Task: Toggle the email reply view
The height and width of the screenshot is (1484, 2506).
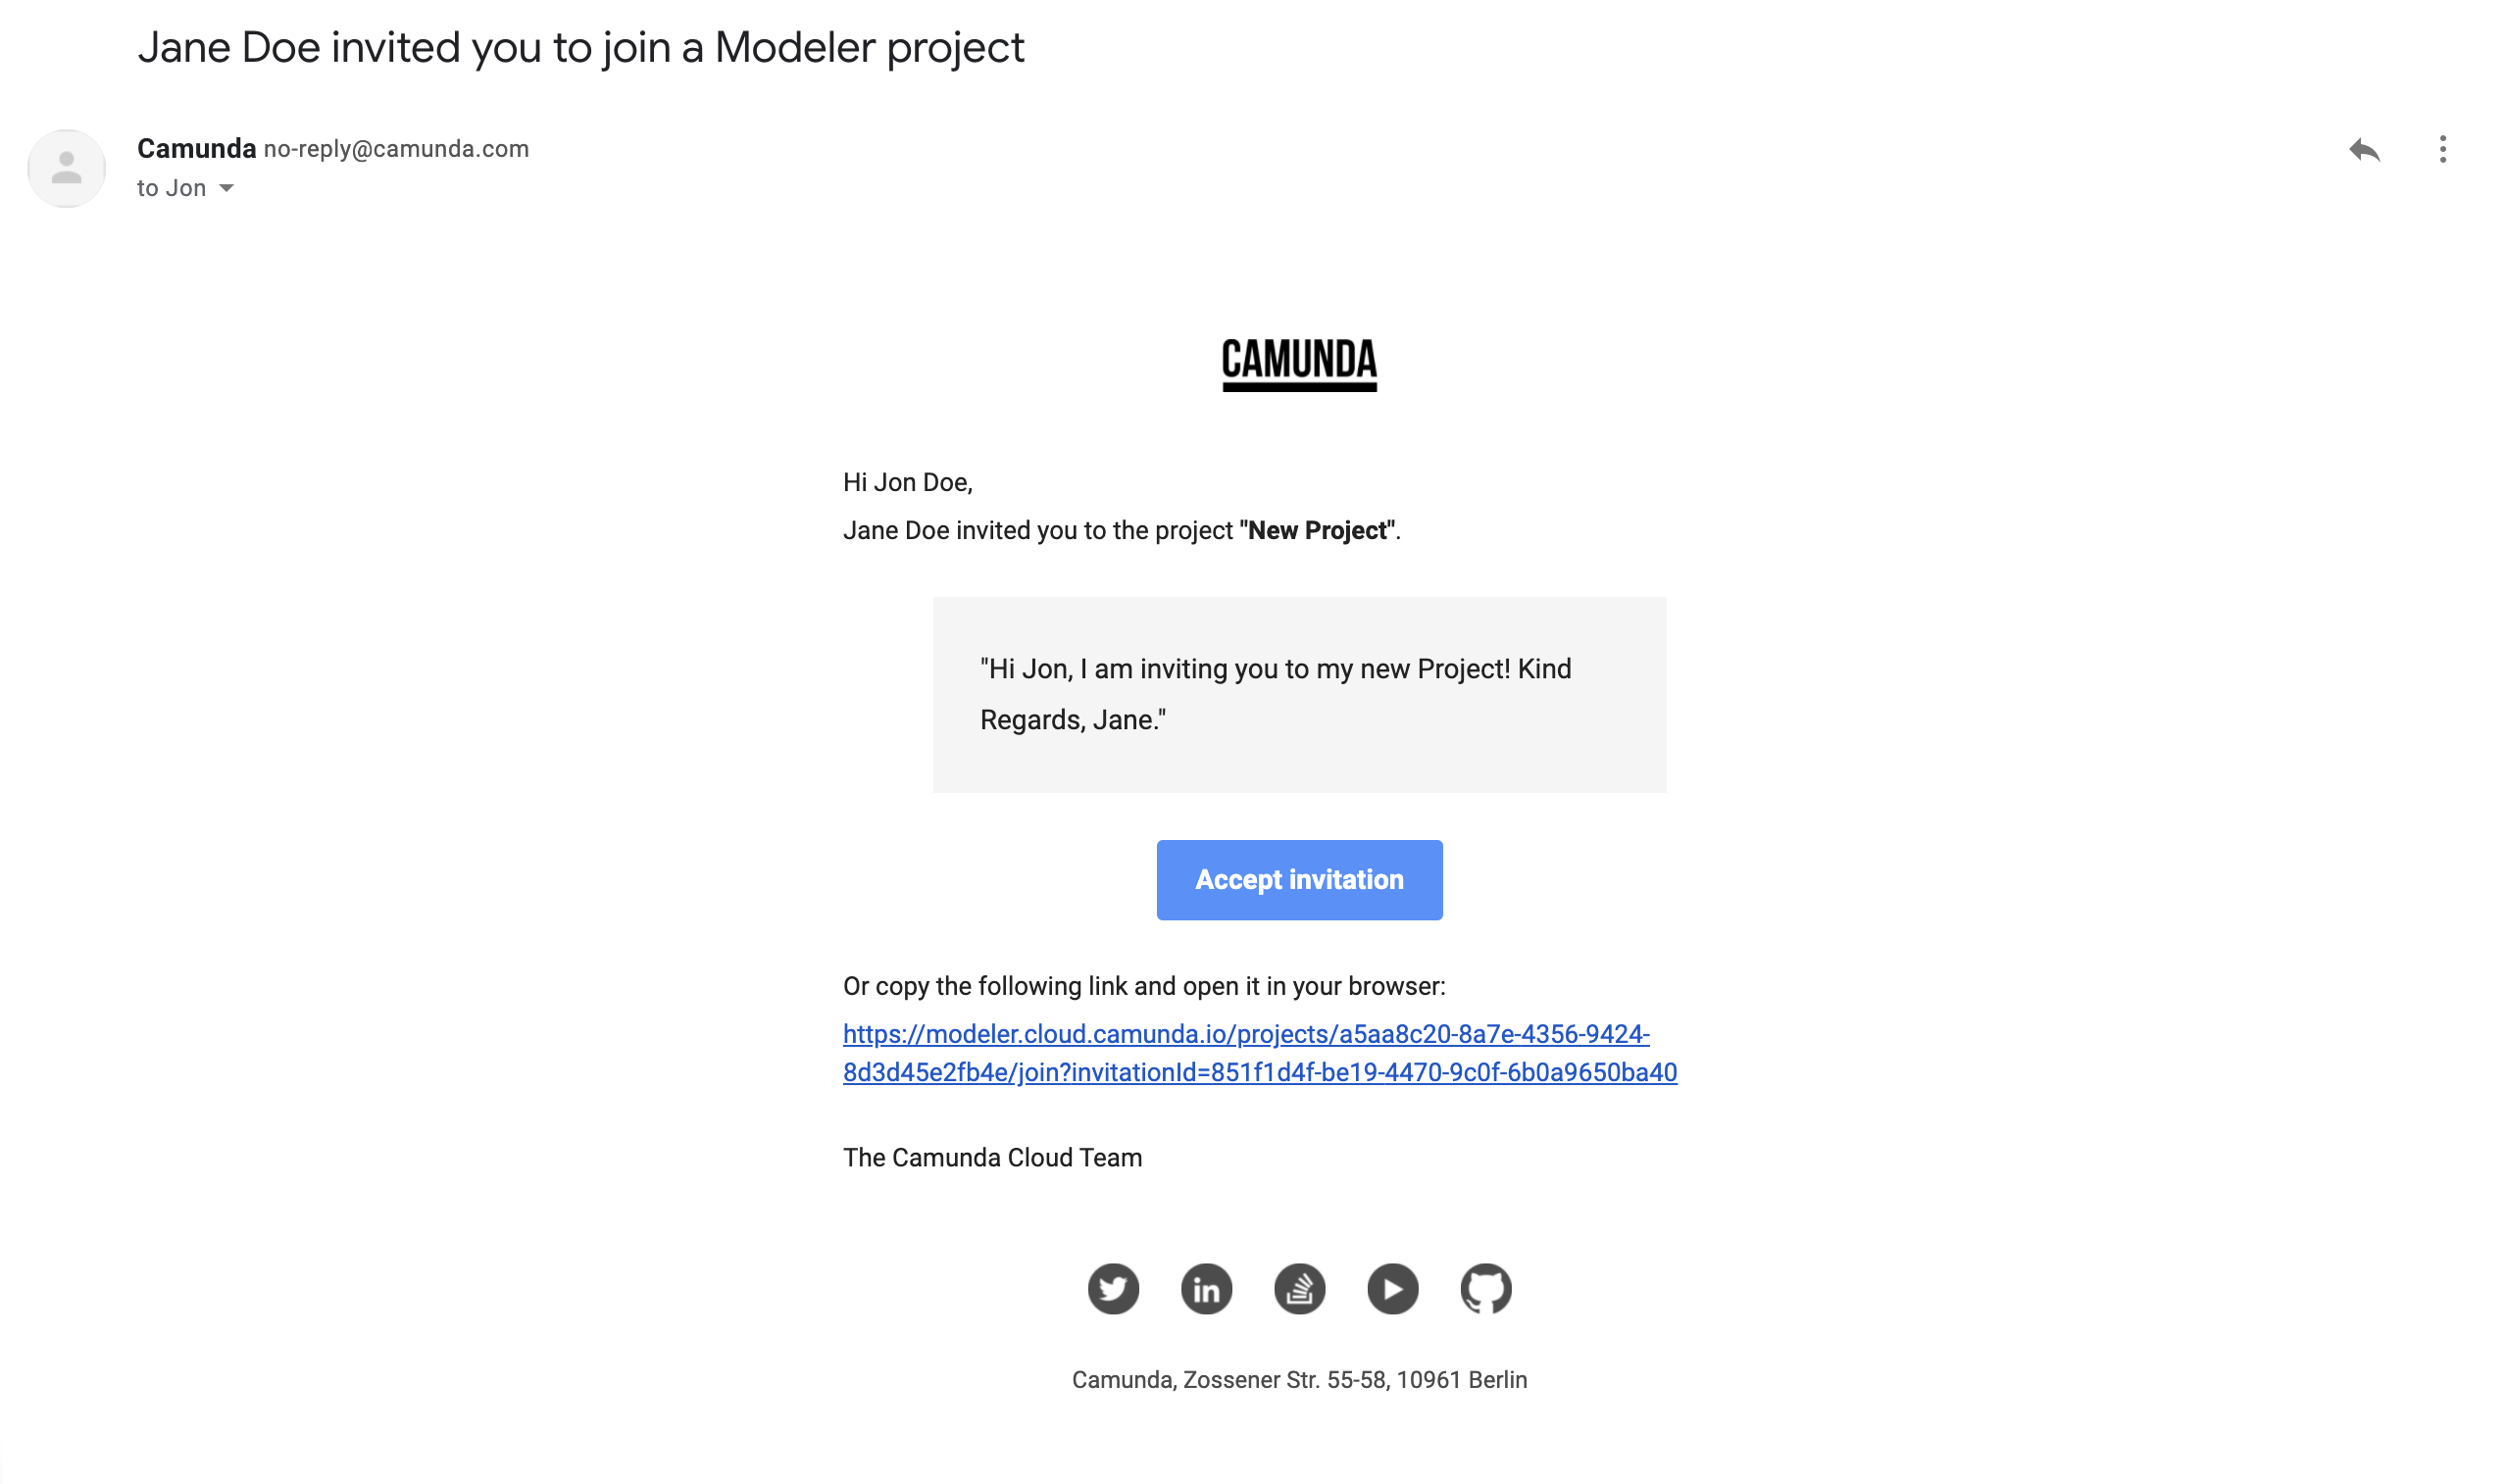Action: [2363, 148]
